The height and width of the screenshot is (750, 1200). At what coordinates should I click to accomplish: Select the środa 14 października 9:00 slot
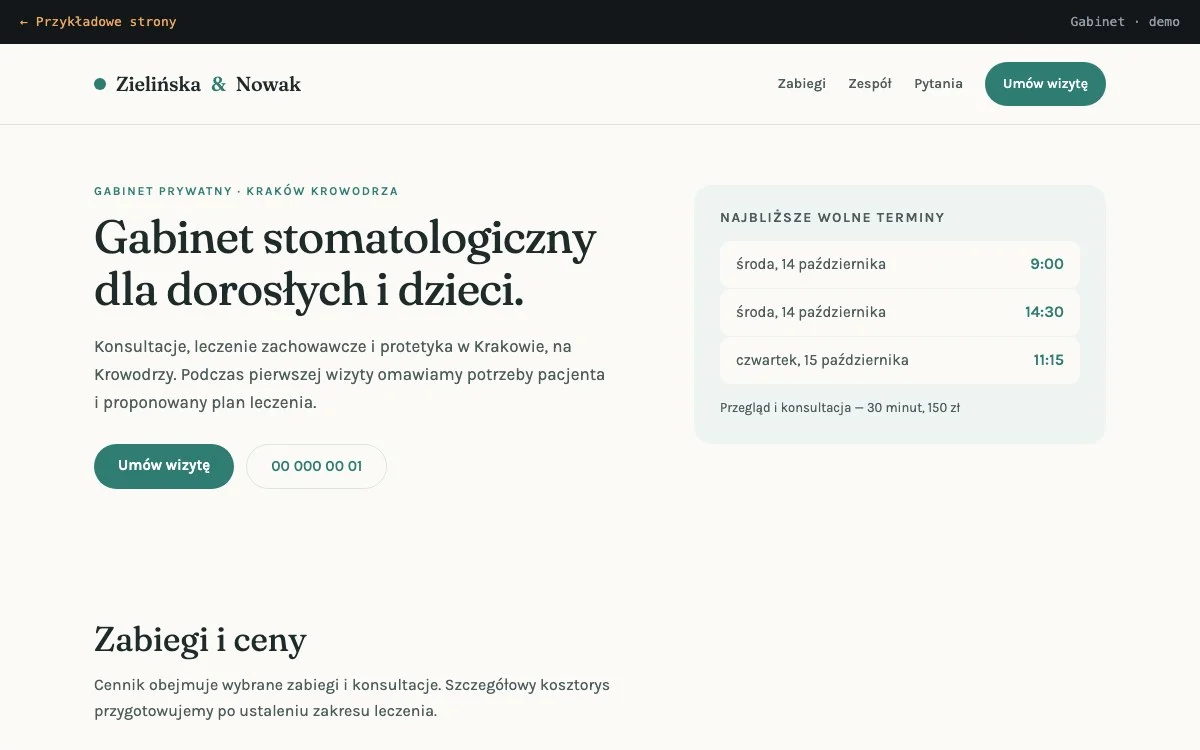click(900, 264)
